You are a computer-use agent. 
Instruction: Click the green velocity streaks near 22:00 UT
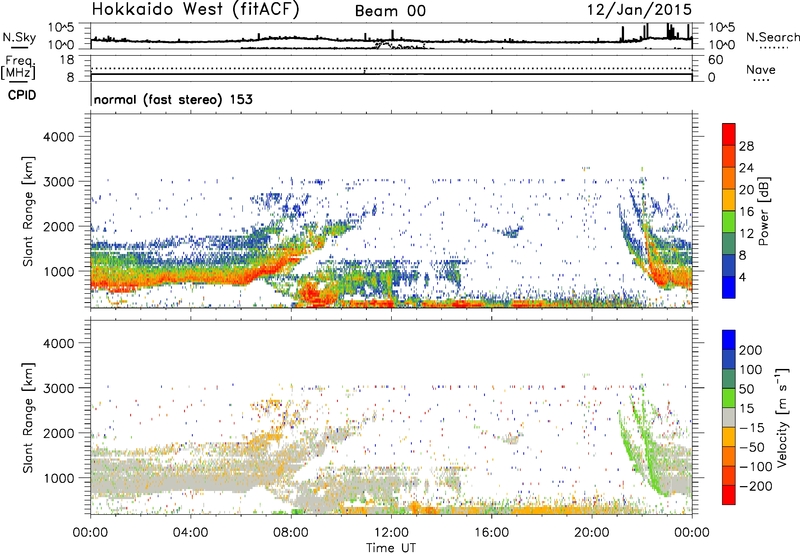pyautogui.click(x=644, y=441)
